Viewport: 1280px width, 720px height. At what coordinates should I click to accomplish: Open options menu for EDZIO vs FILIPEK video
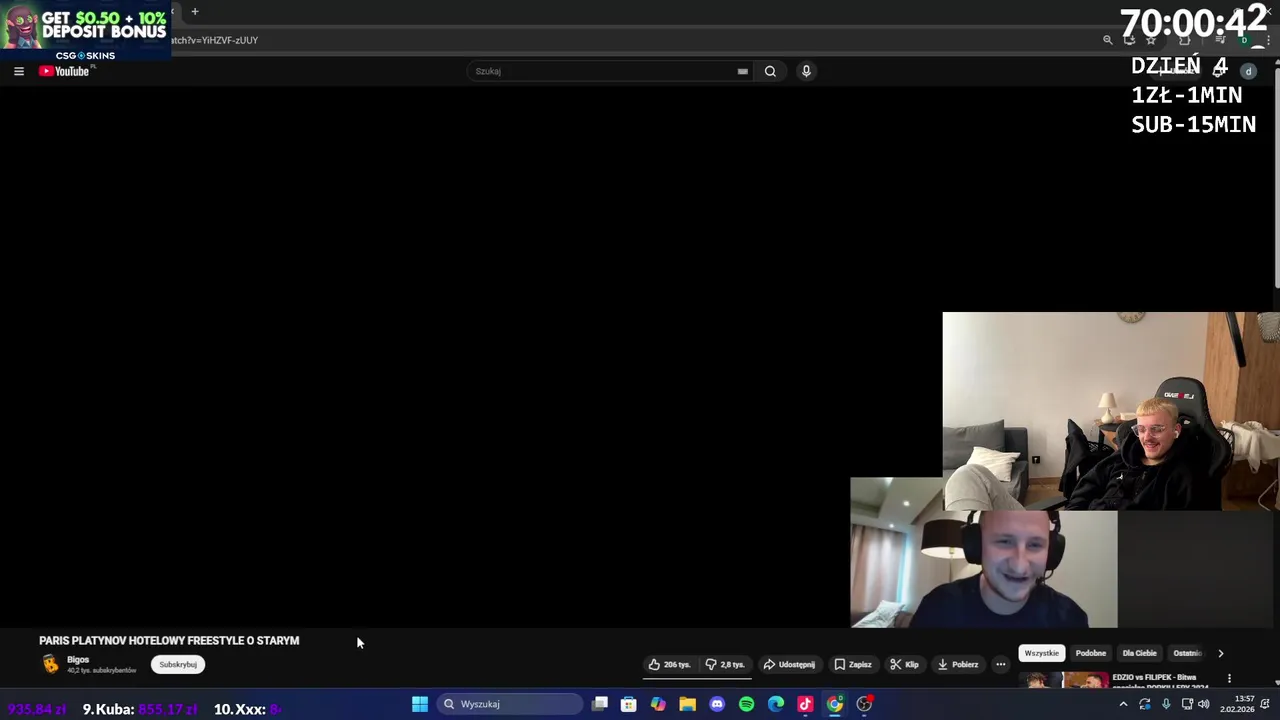(1229, 678)
